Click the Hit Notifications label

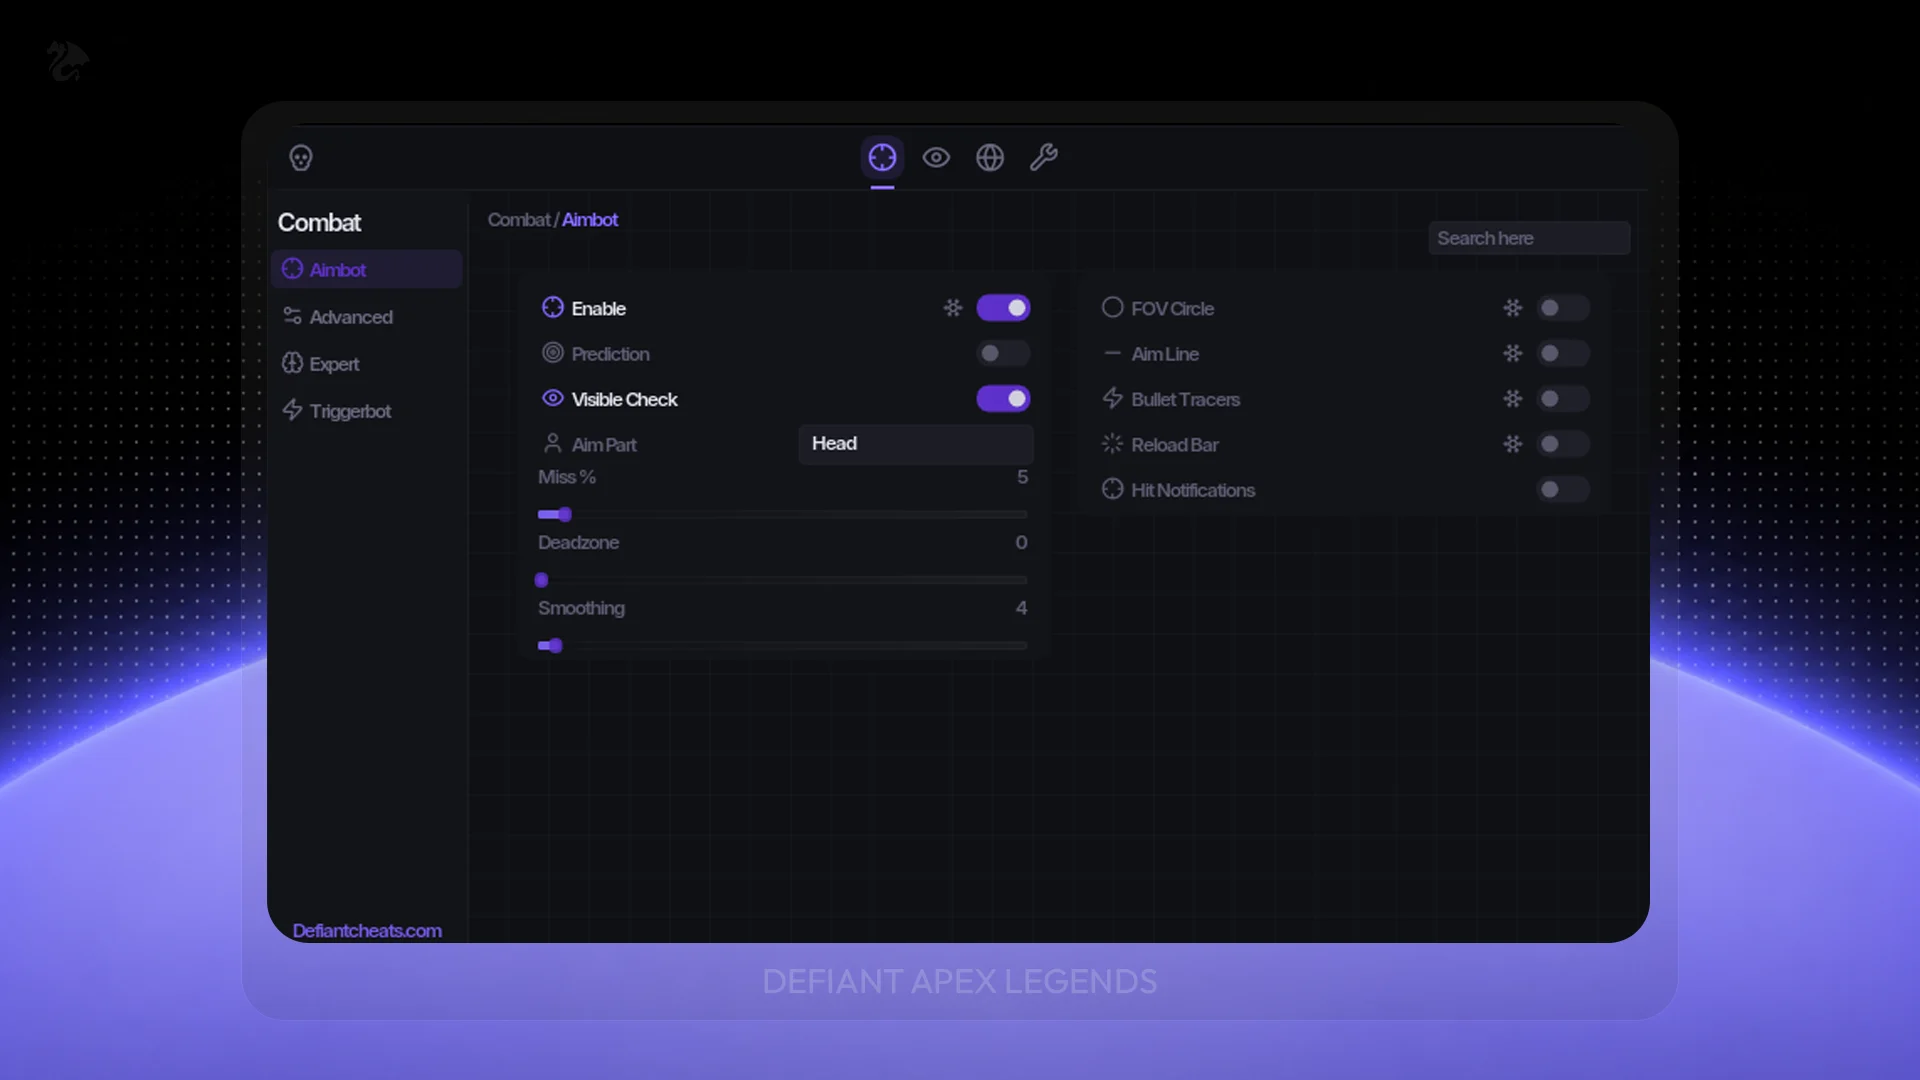pyautogui.click(x=1193, y=490)
